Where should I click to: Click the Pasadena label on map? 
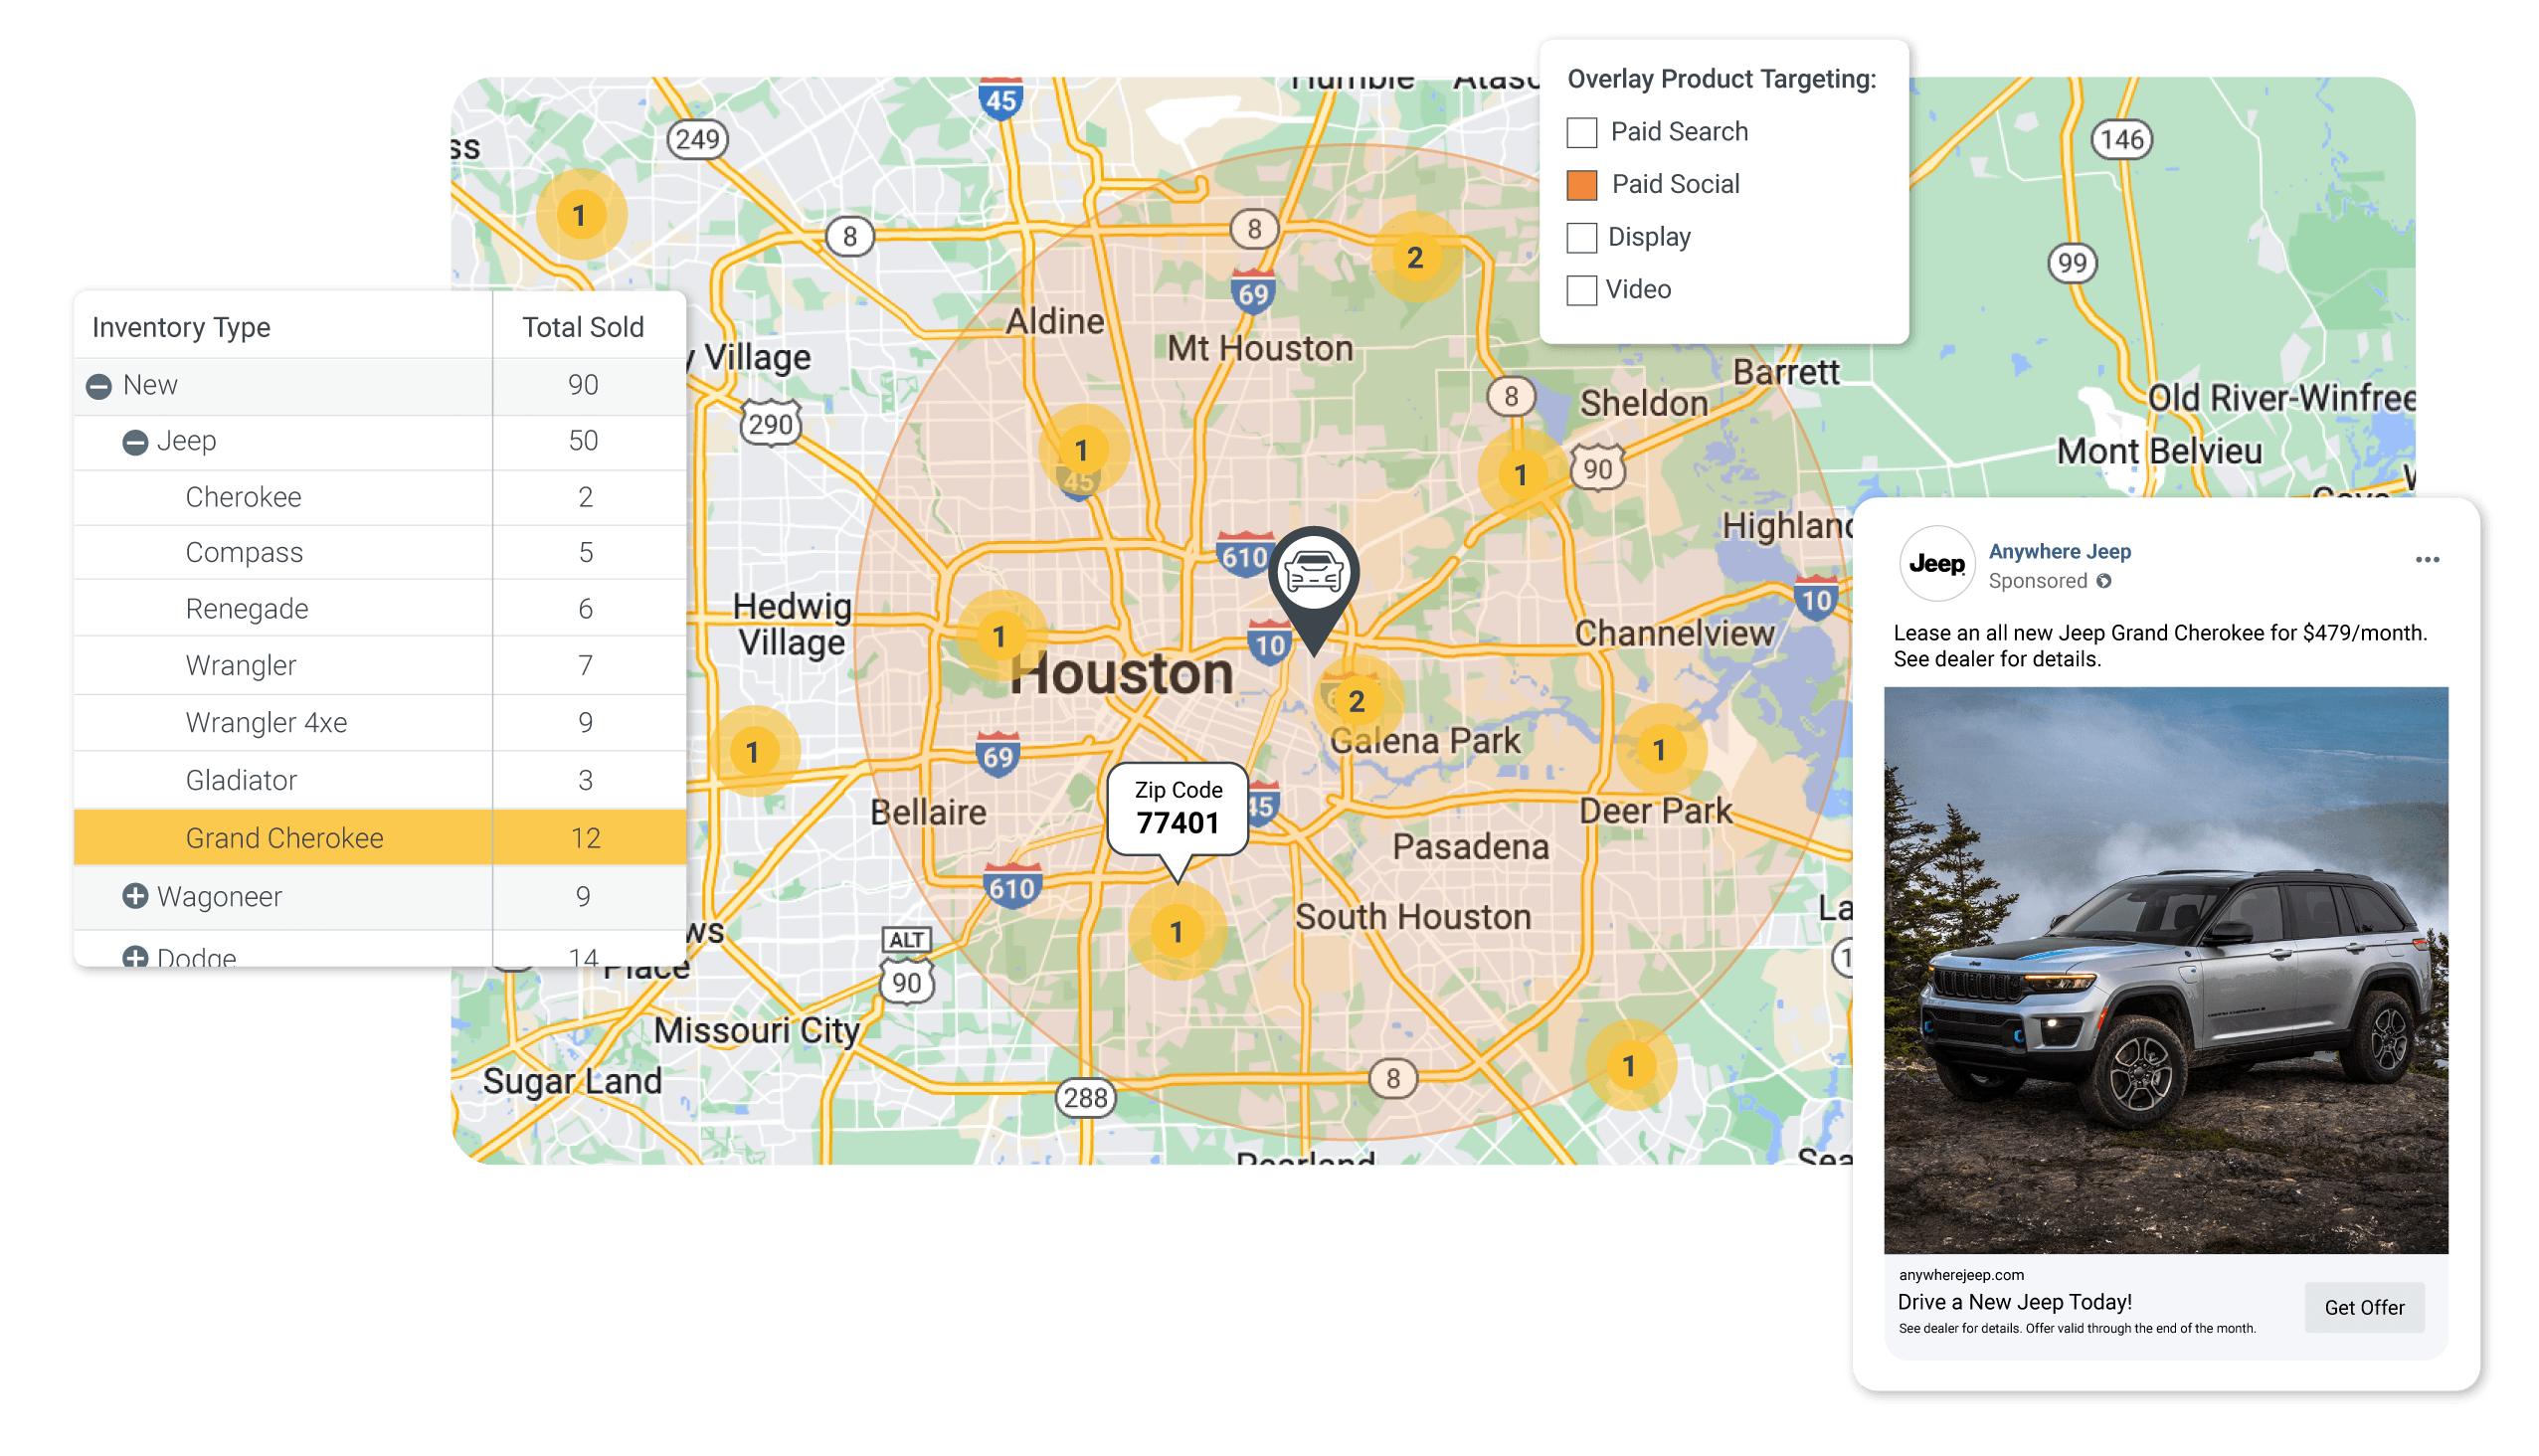click(1470, 847)
